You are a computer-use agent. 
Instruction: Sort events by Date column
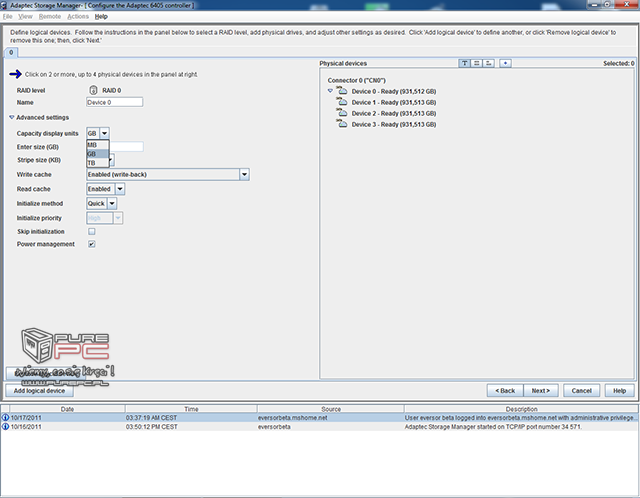pos(67,409)
